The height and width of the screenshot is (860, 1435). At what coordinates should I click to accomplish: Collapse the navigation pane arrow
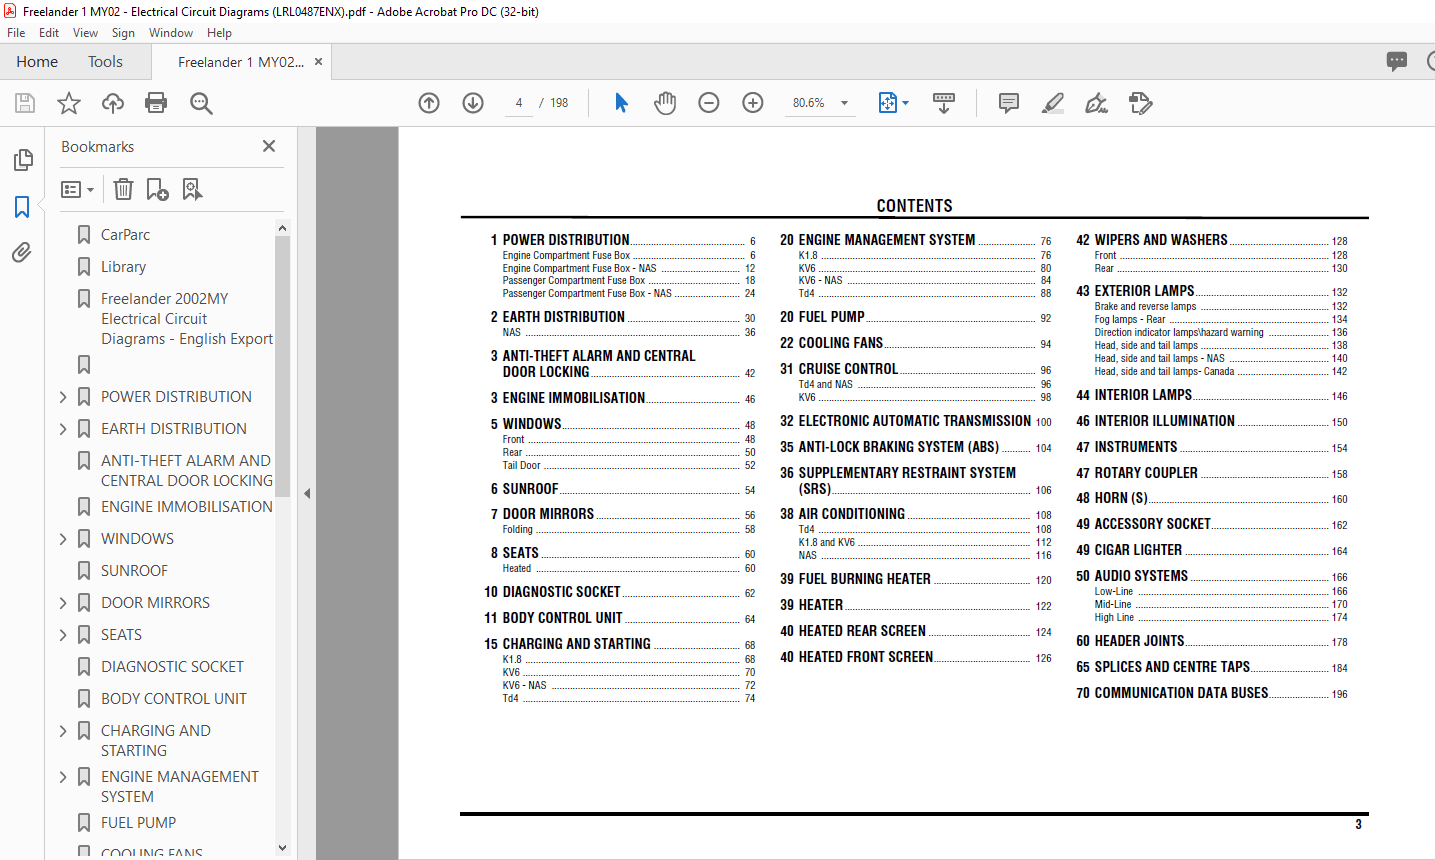(307, 493)
